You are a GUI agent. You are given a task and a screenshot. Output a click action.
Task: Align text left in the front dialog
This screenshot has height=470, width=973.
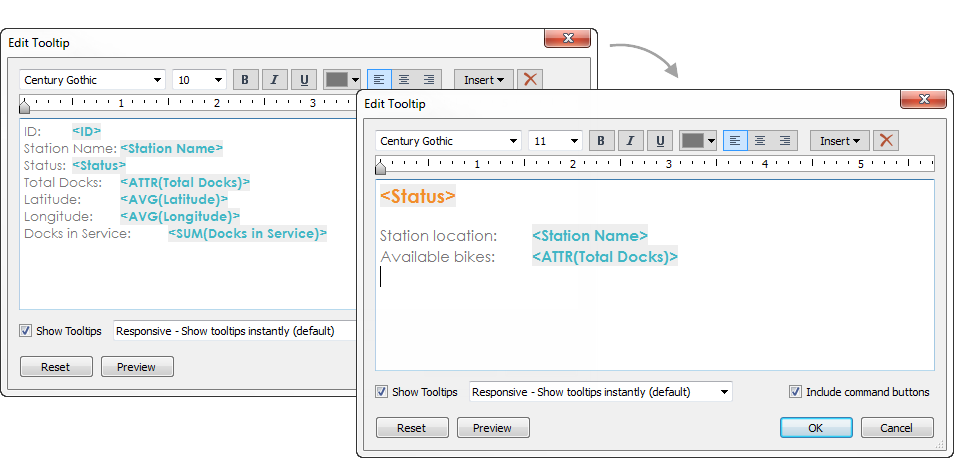pos(735,141)
